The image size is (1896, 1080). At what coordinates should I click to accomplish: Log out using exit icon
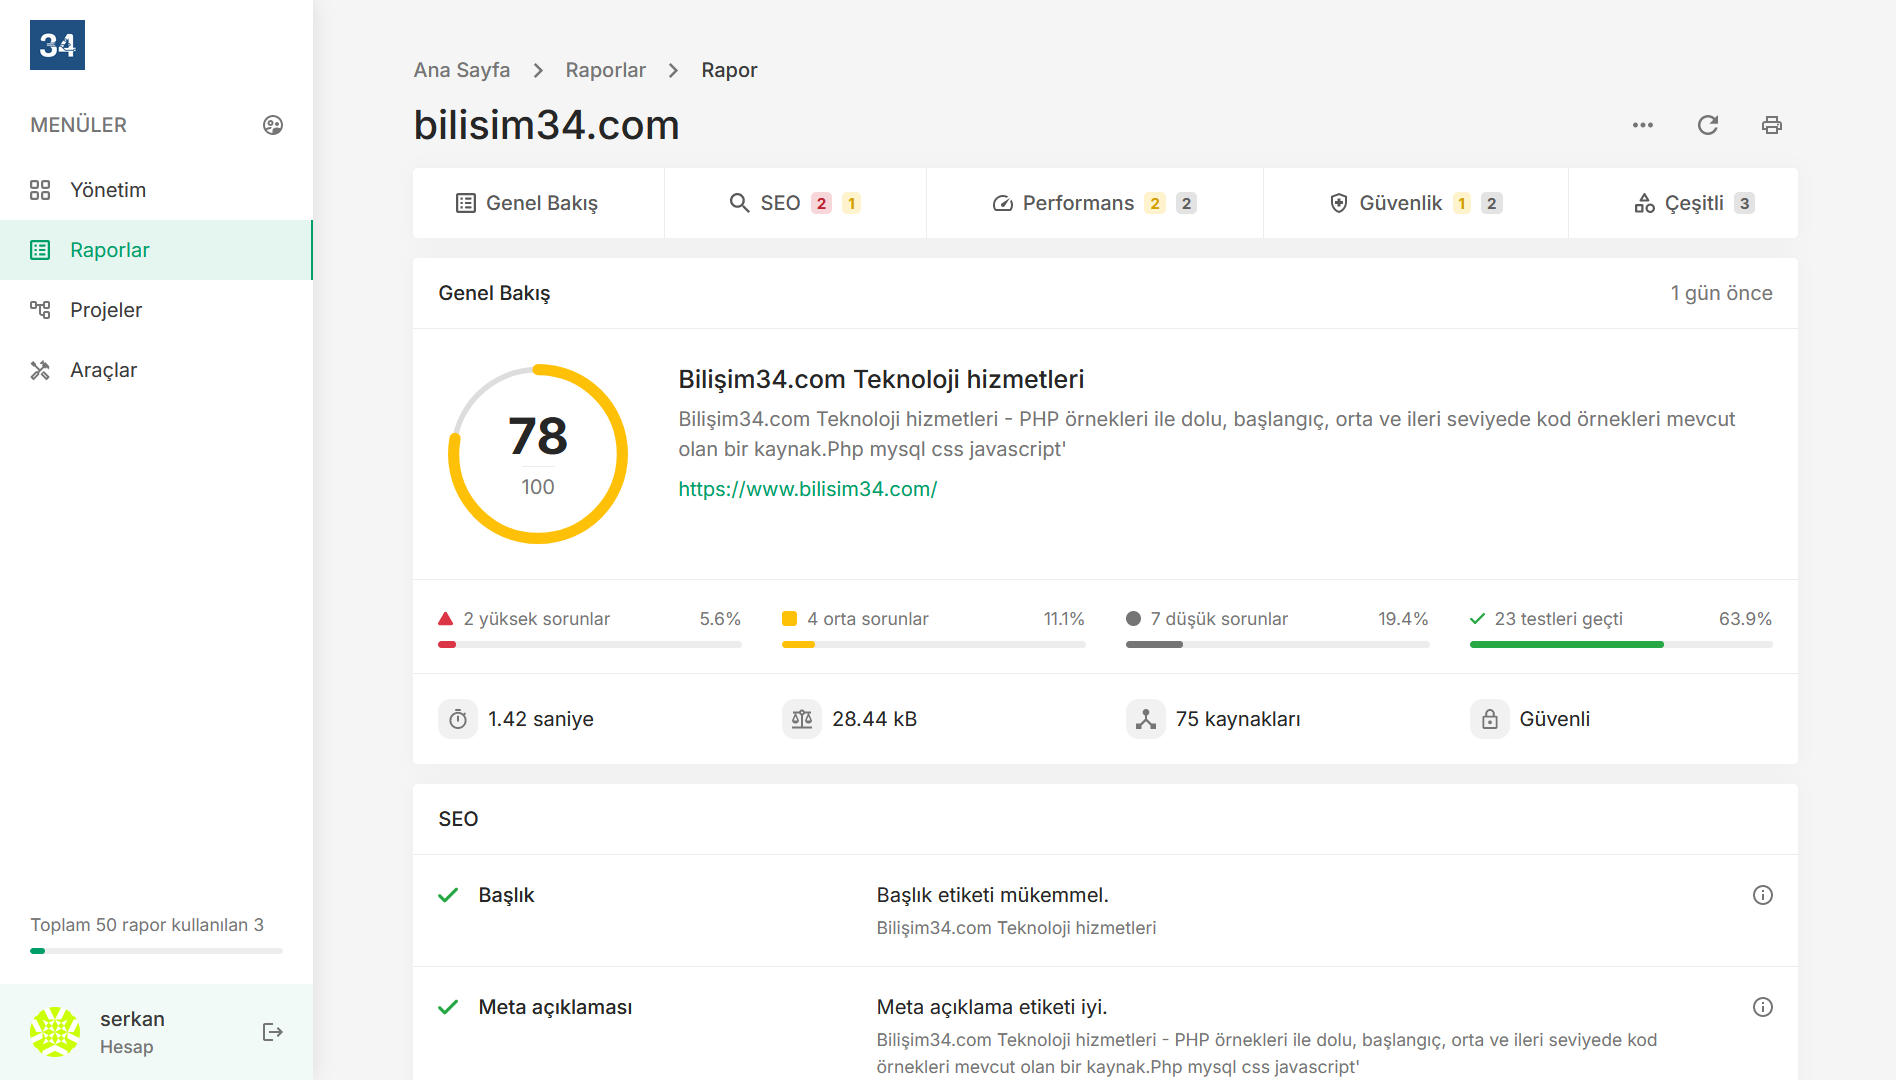click(273, 1032)
